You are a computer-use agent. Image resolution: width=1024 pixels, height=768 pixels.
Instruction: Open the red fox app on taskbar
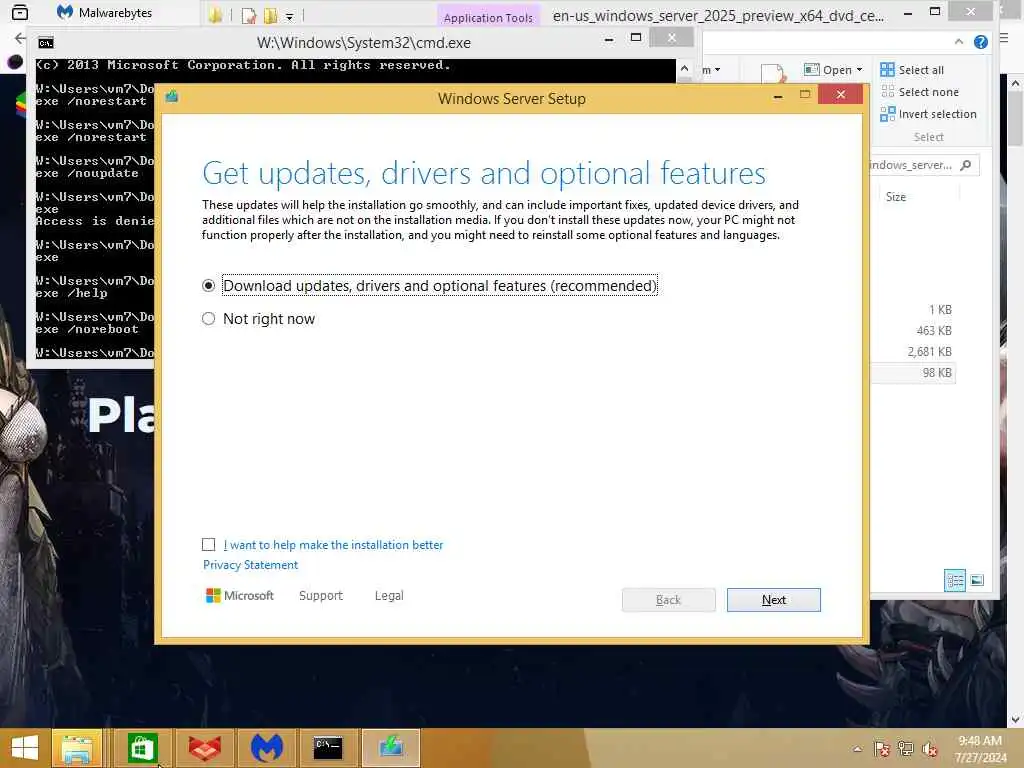coord(204,748)
